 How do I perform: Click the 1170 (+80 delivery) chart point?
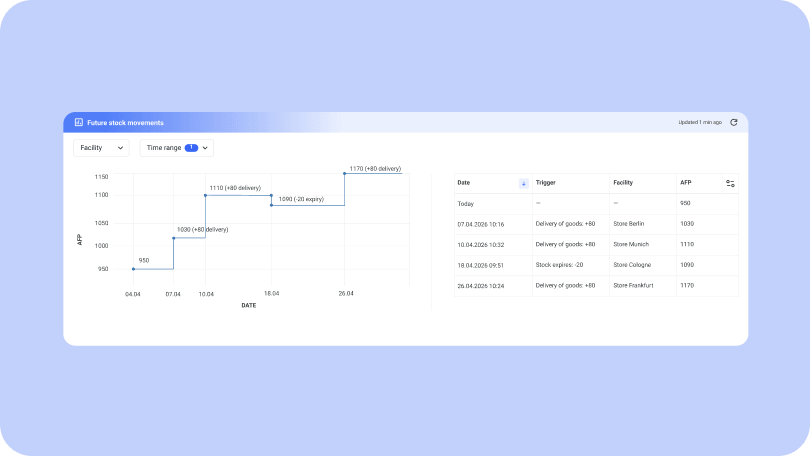click(345, 174)
